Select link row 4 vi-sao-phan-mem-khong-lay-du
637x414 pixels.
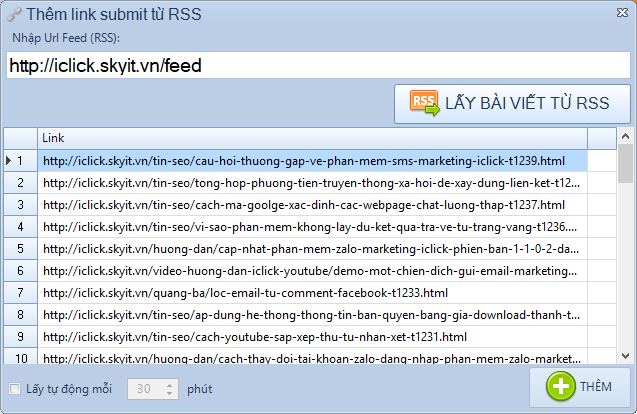tap(312, 227)
